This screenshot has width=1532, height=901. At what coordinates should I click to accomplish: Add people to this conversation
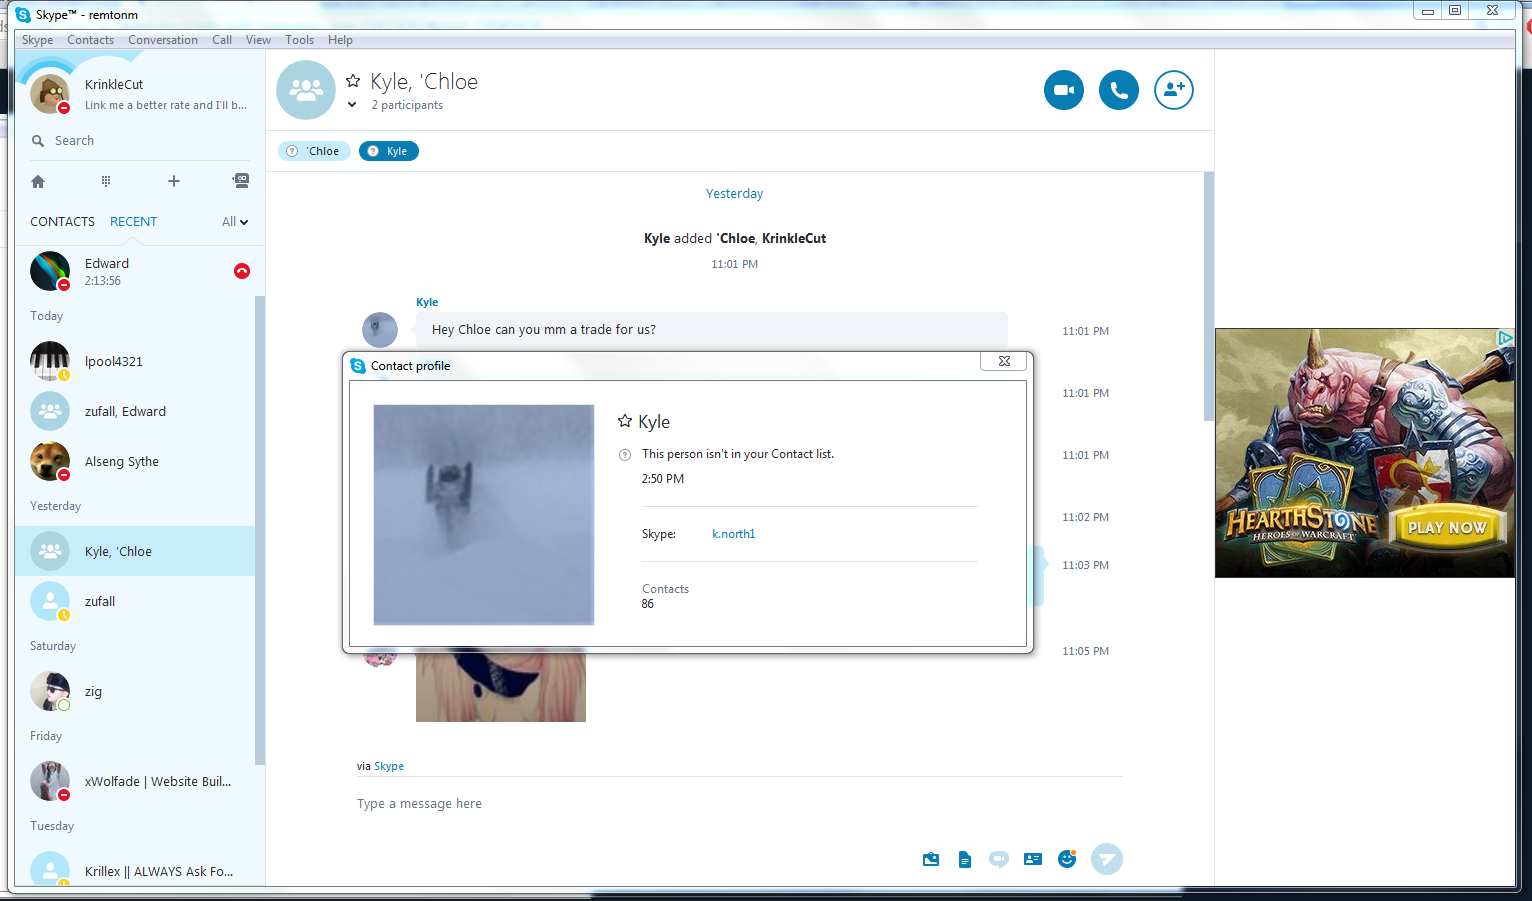(1174, 90)
